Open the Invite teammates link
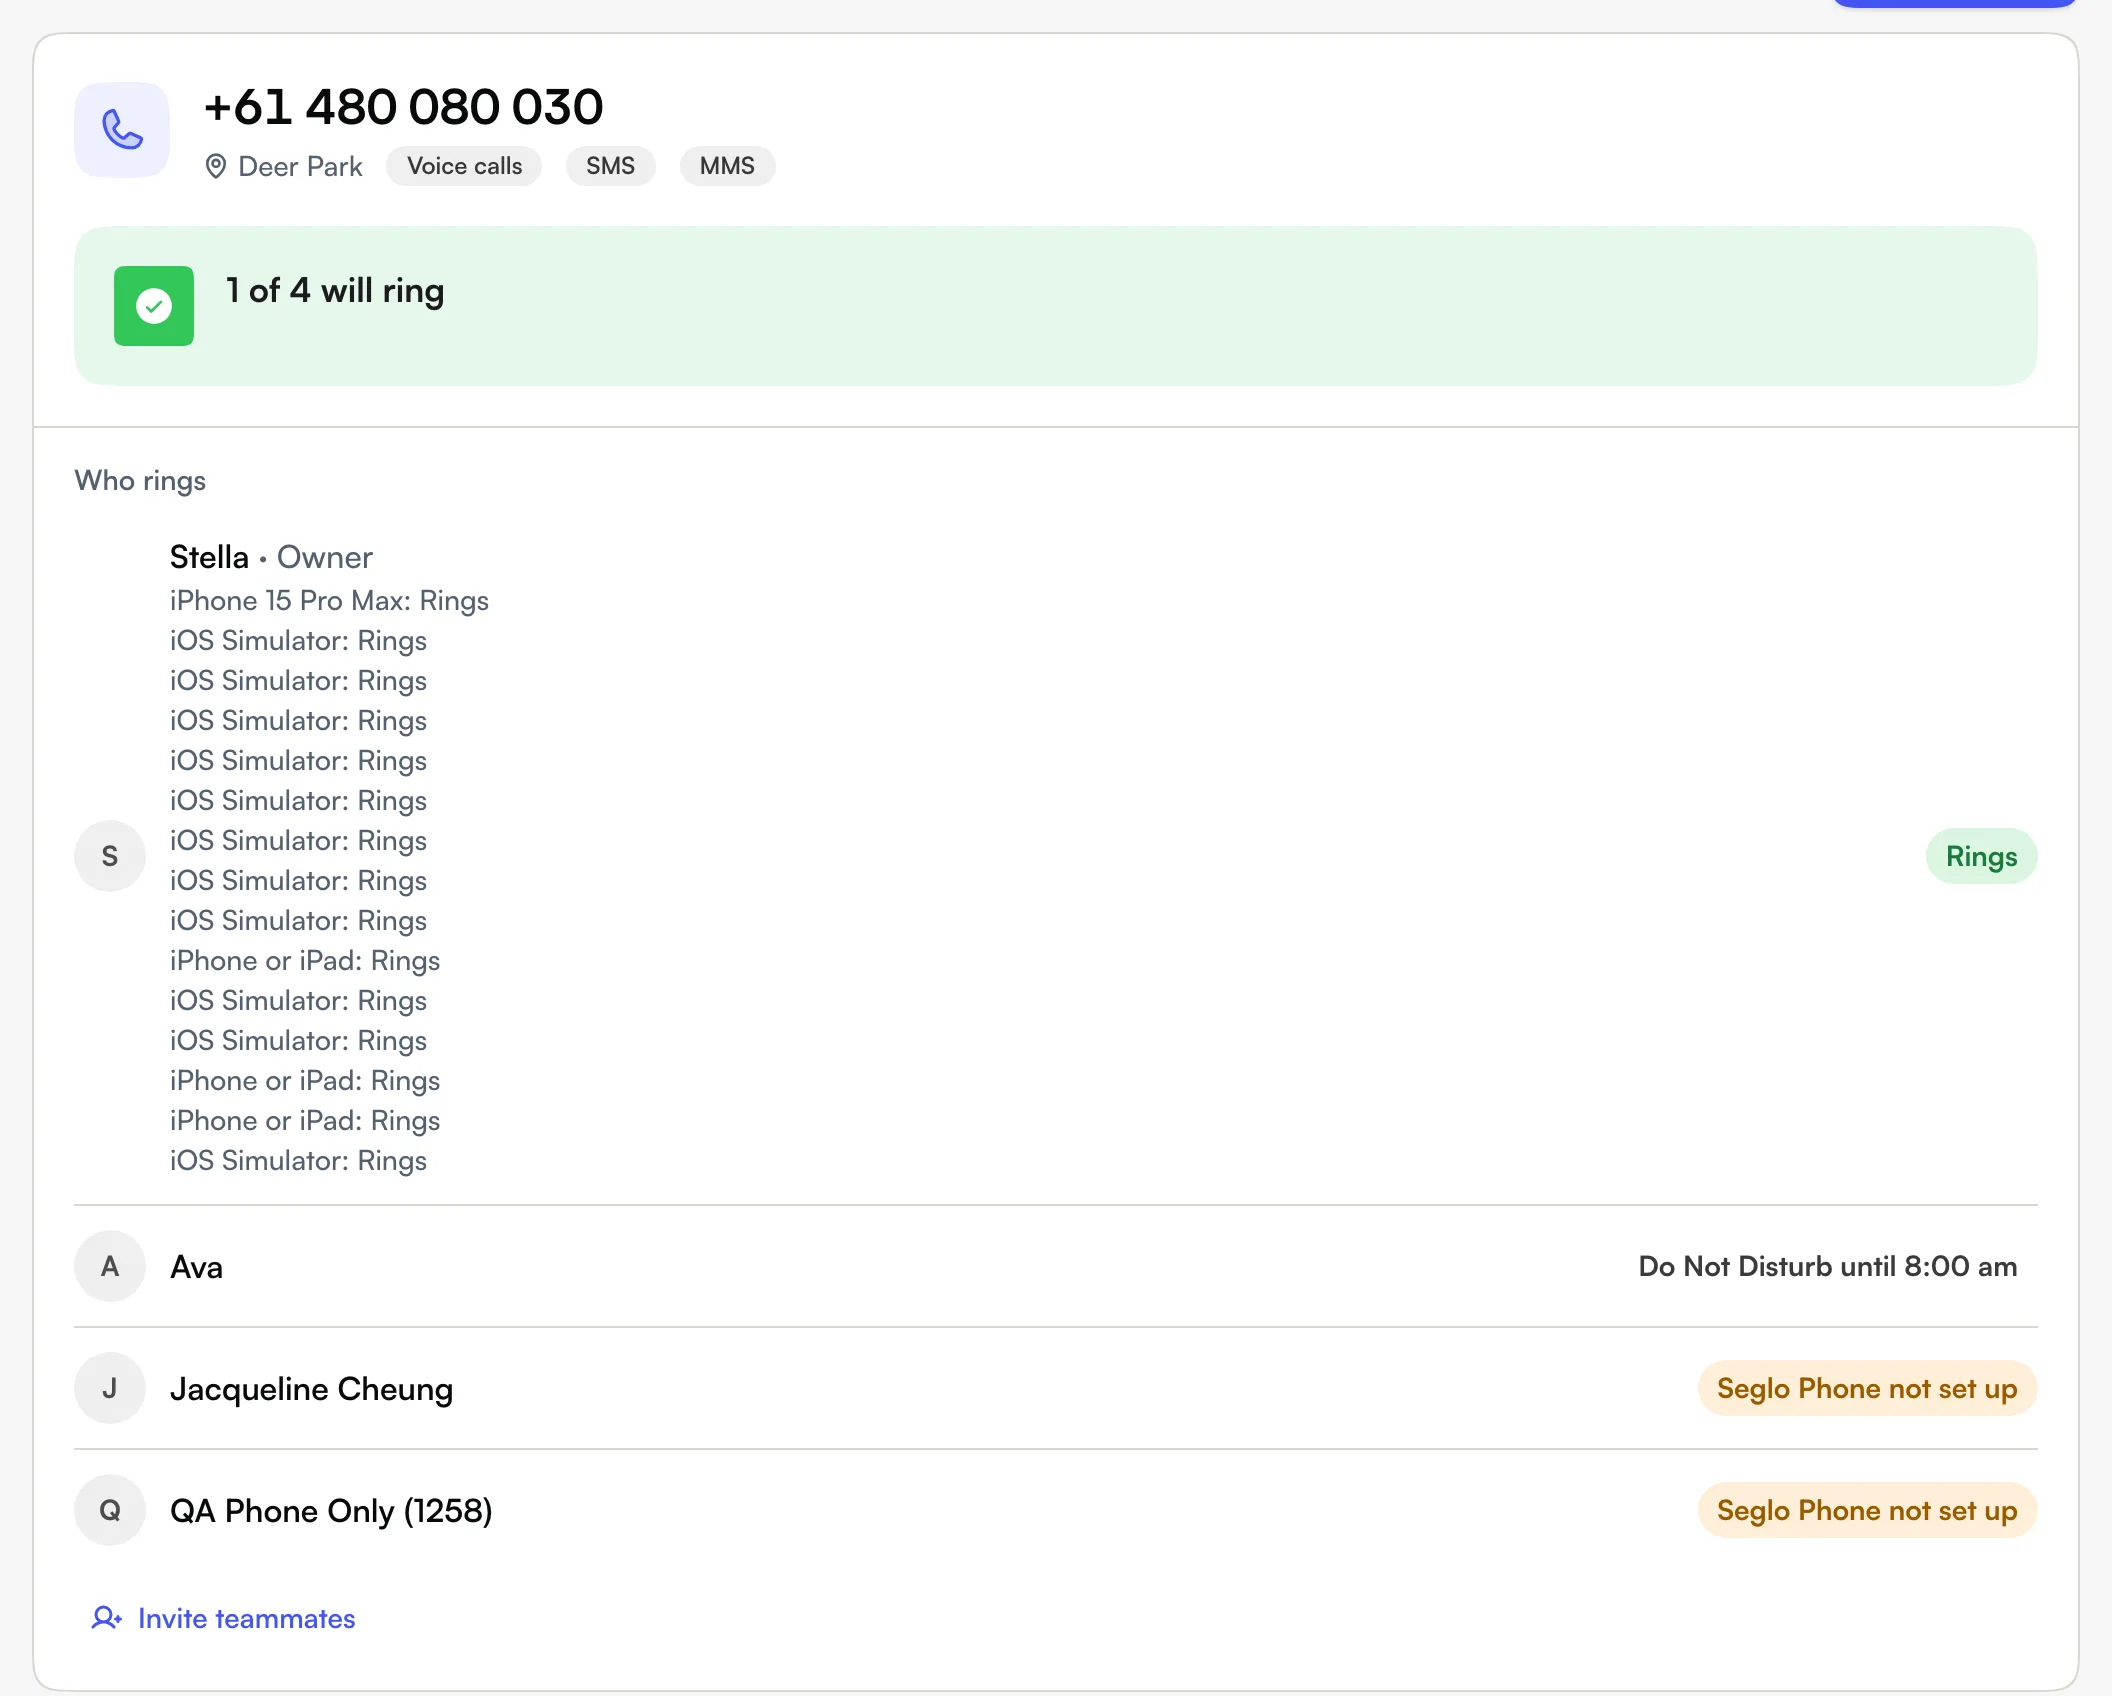Image resolution: width=2112 pixels, height=1696 pixels. pos(224,1618)
